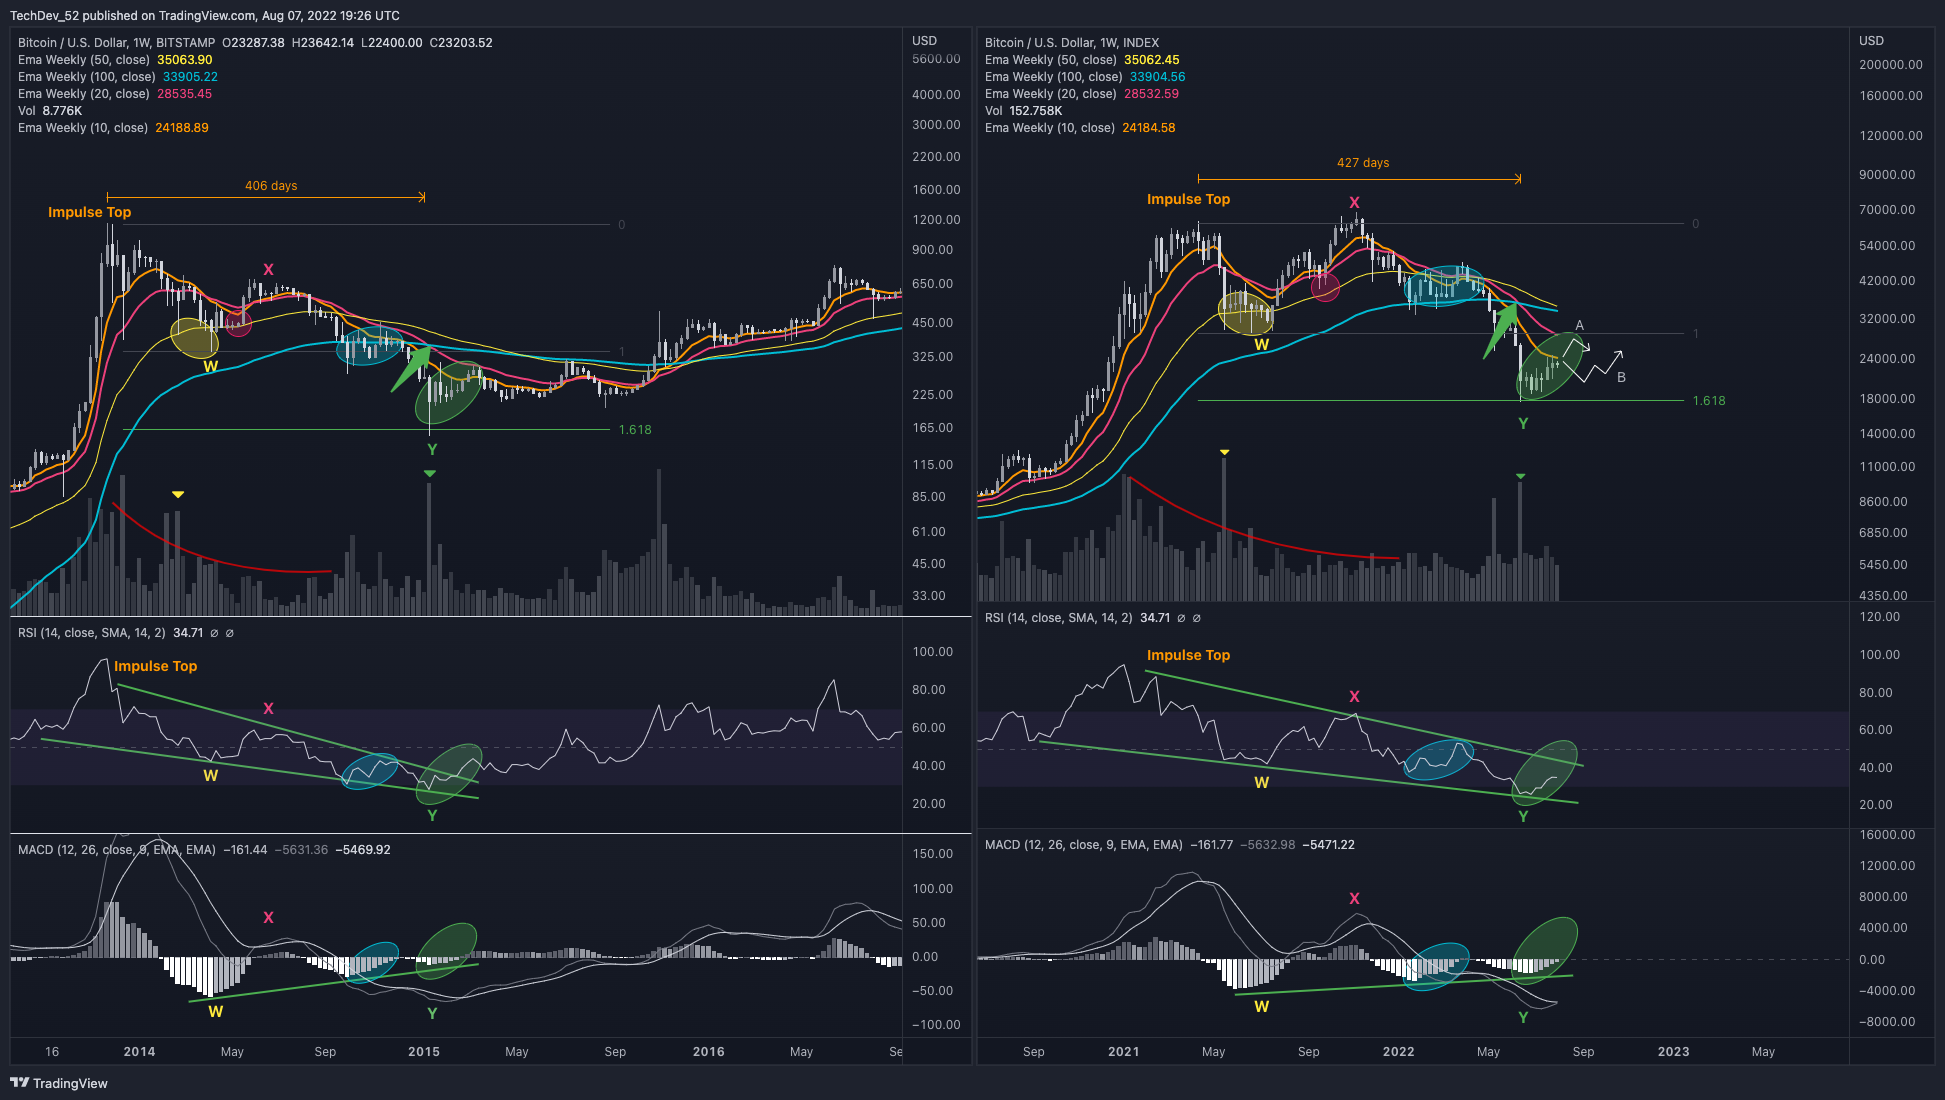Screen dimensions: 1945x1100
Task: Click yellow triangle volume marker on left chart
Action: point(178,494)
